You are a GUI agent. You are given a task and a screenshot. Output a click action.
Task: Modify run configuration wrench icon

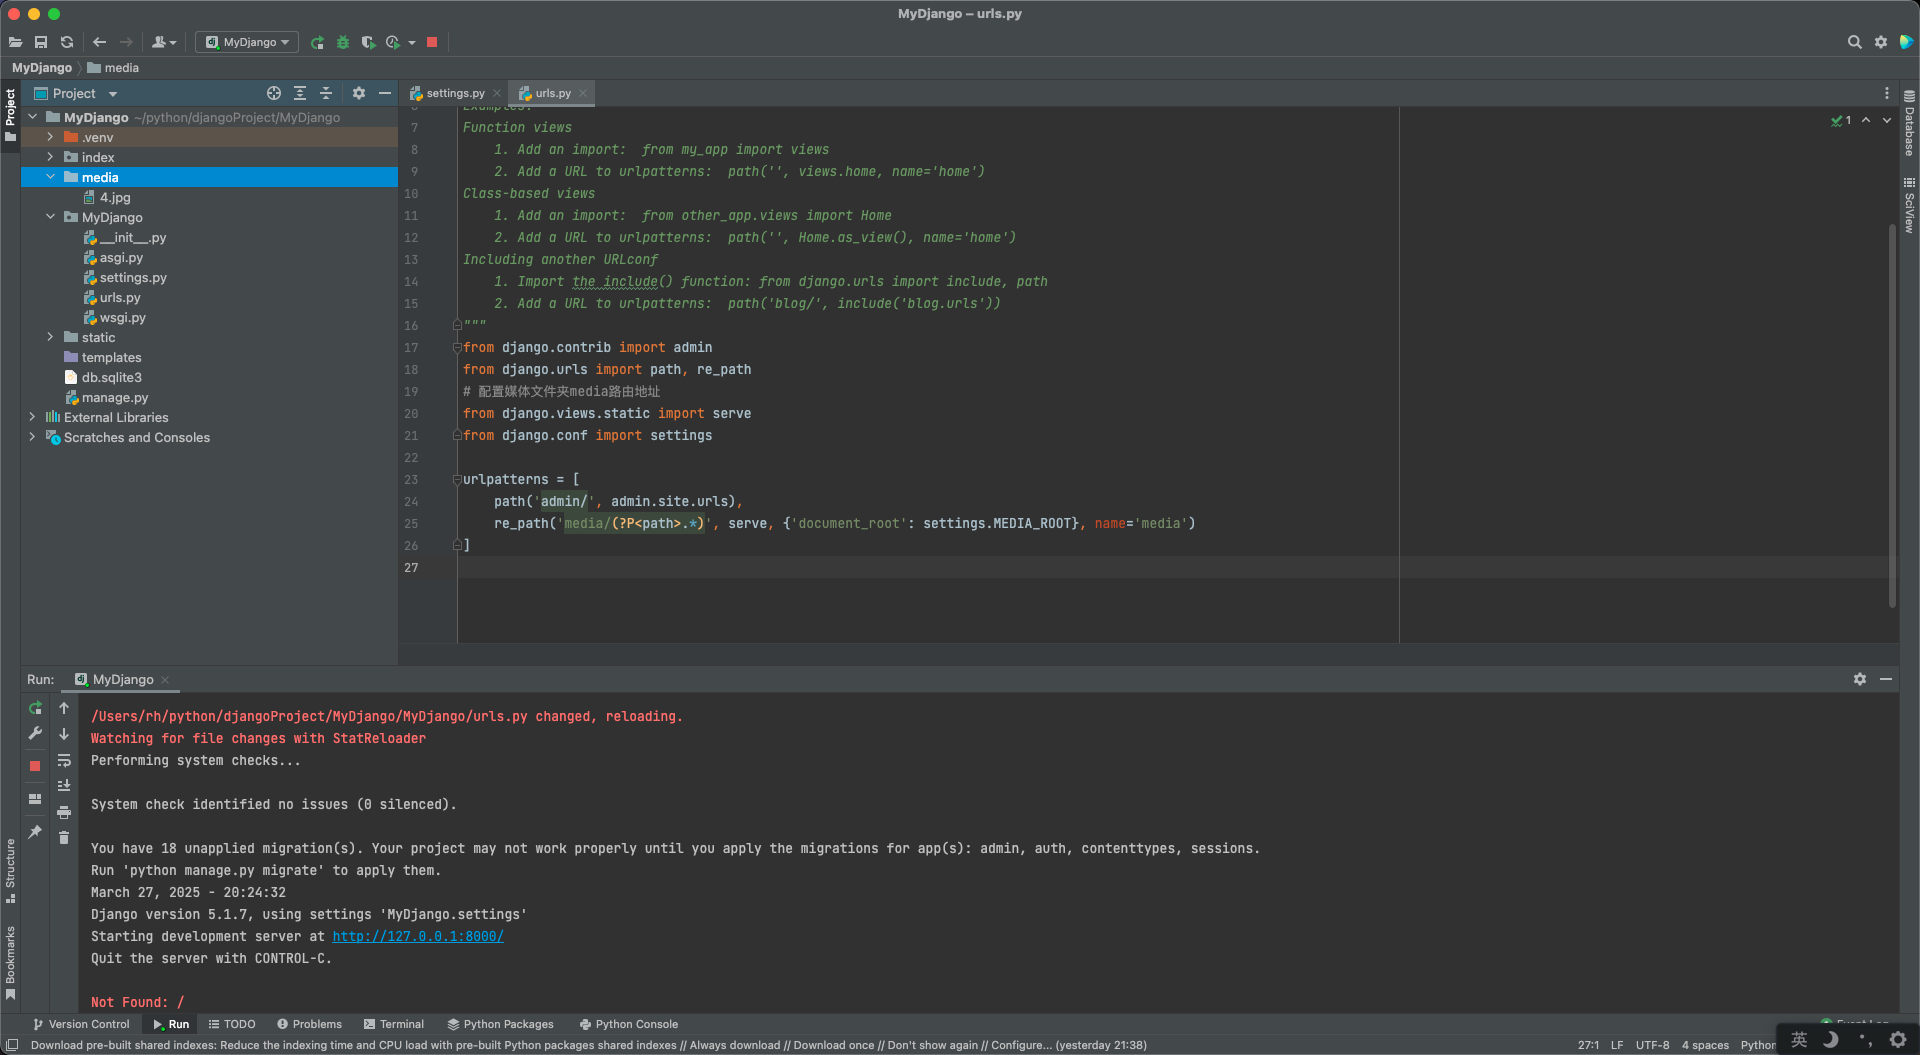coord(35,733)
